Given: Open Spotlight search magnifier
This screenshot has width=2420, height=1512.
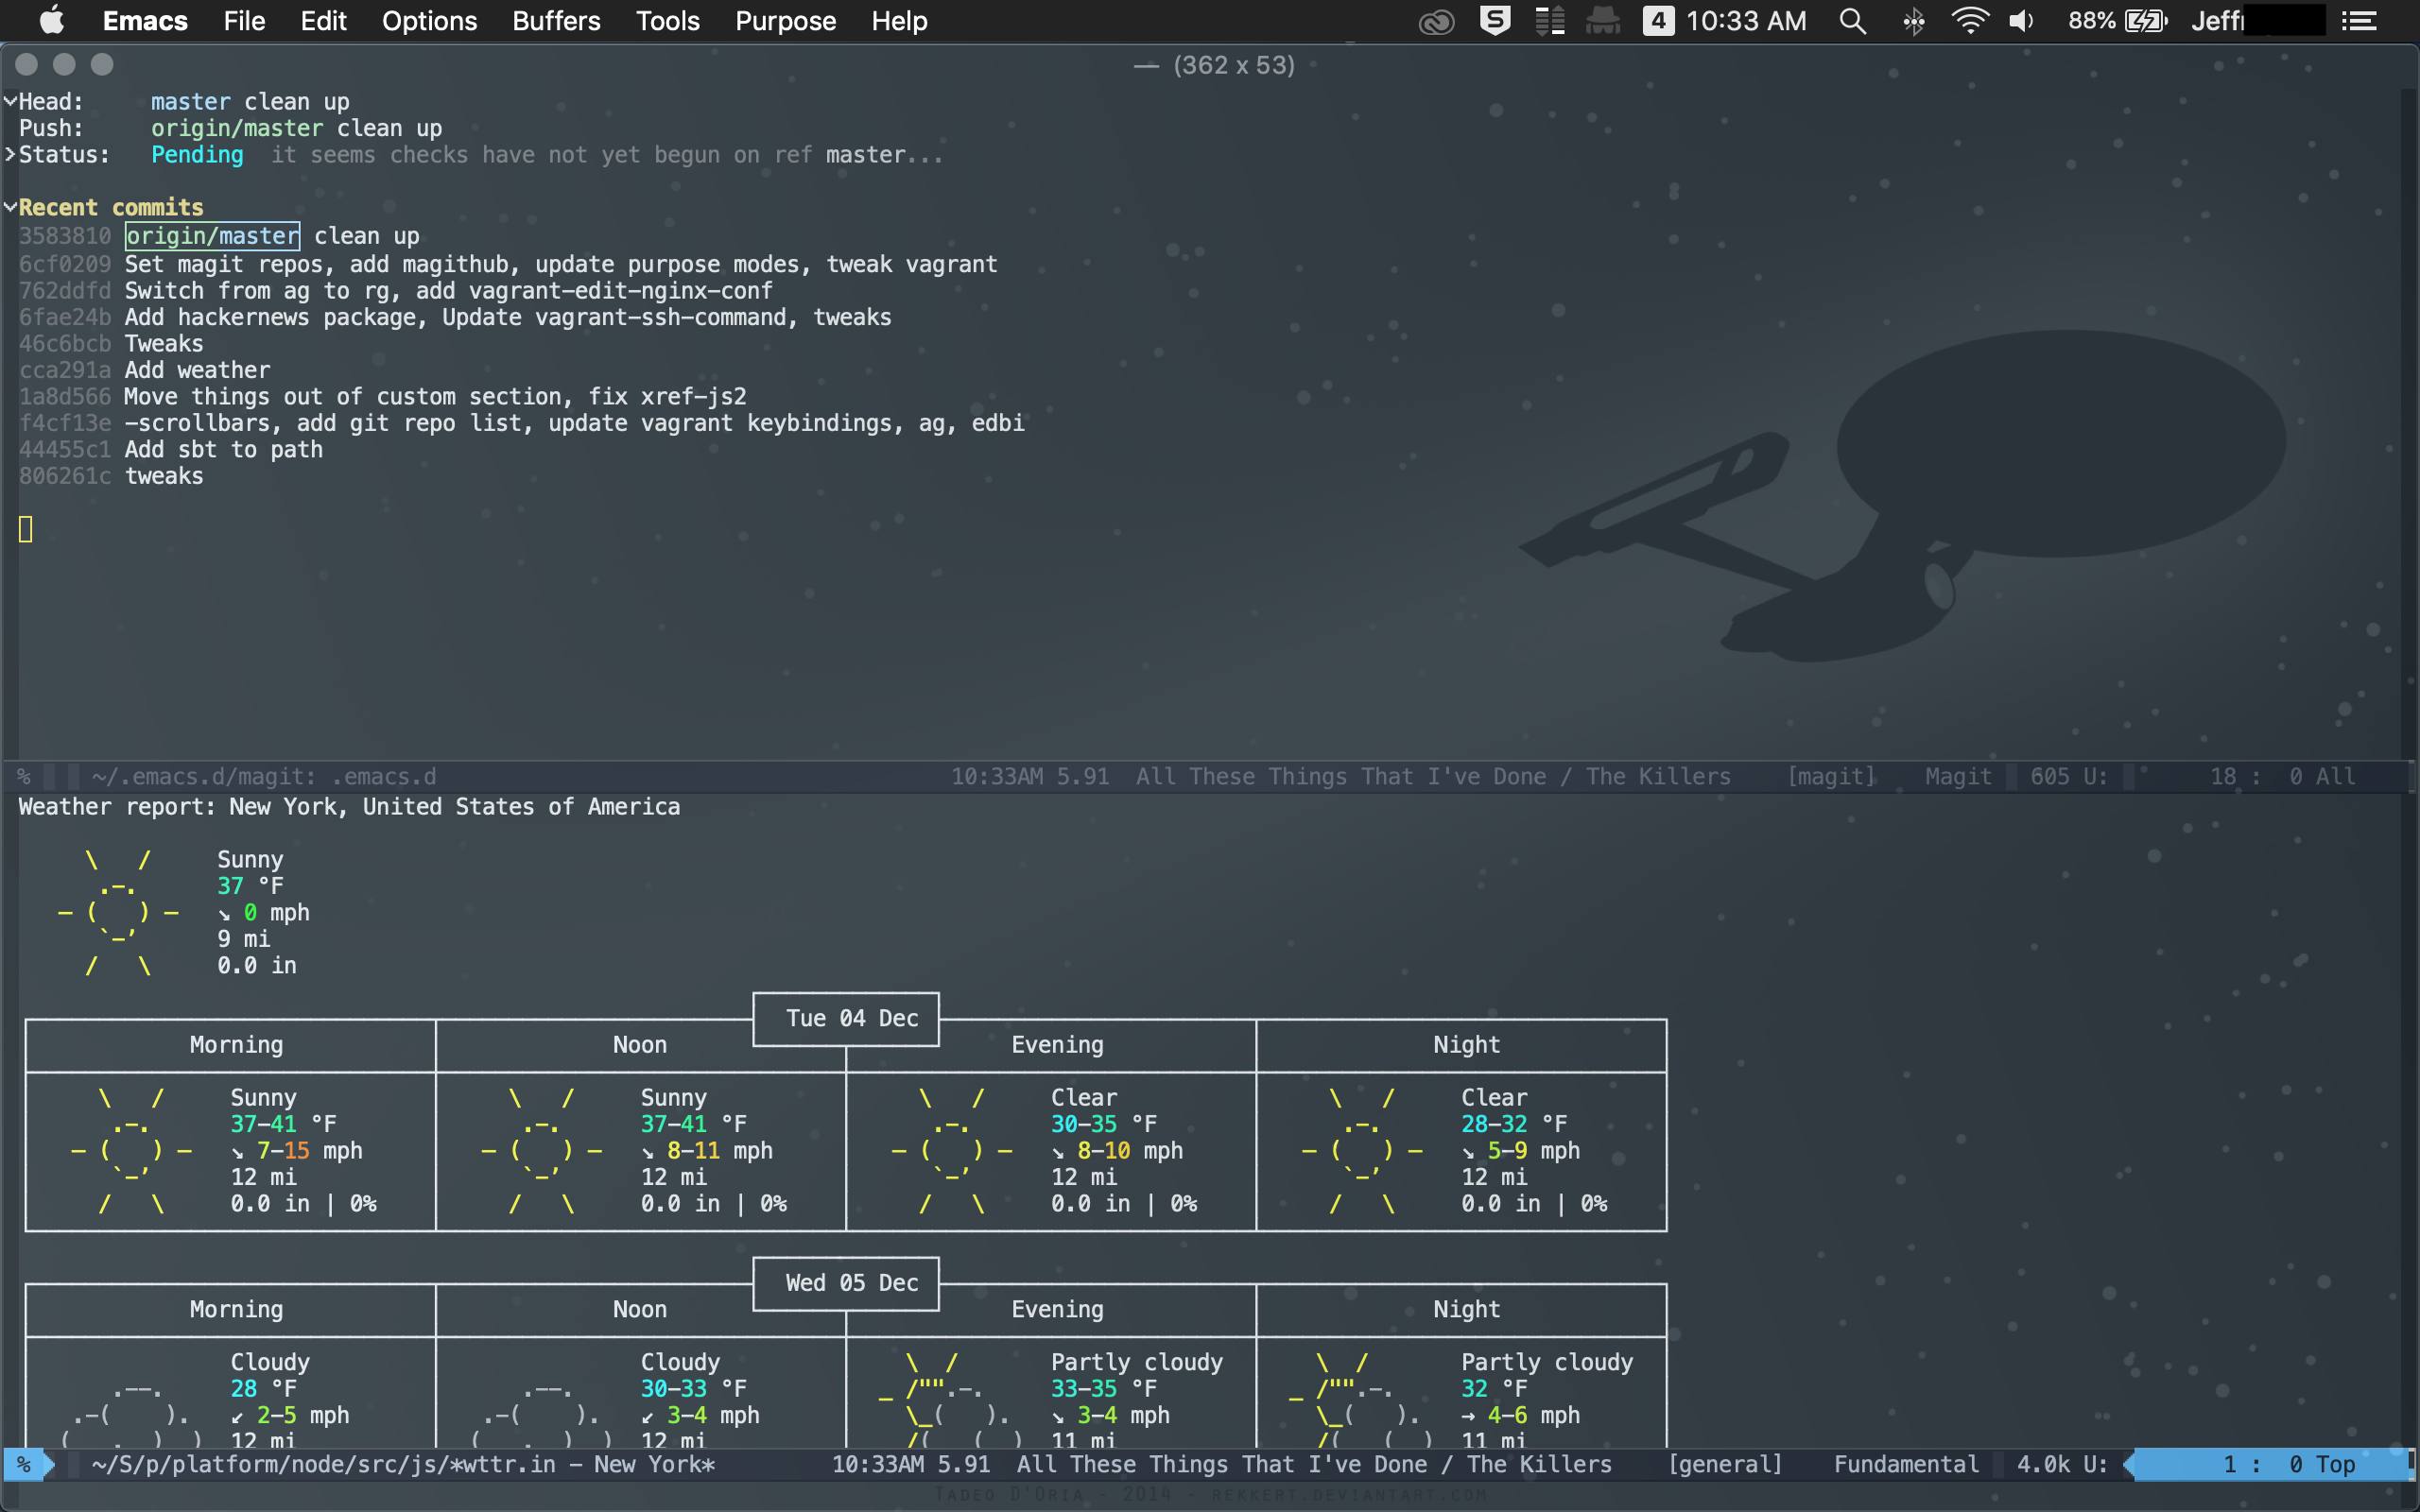Looking at the screenshot, I should [x=1852, y=21].
